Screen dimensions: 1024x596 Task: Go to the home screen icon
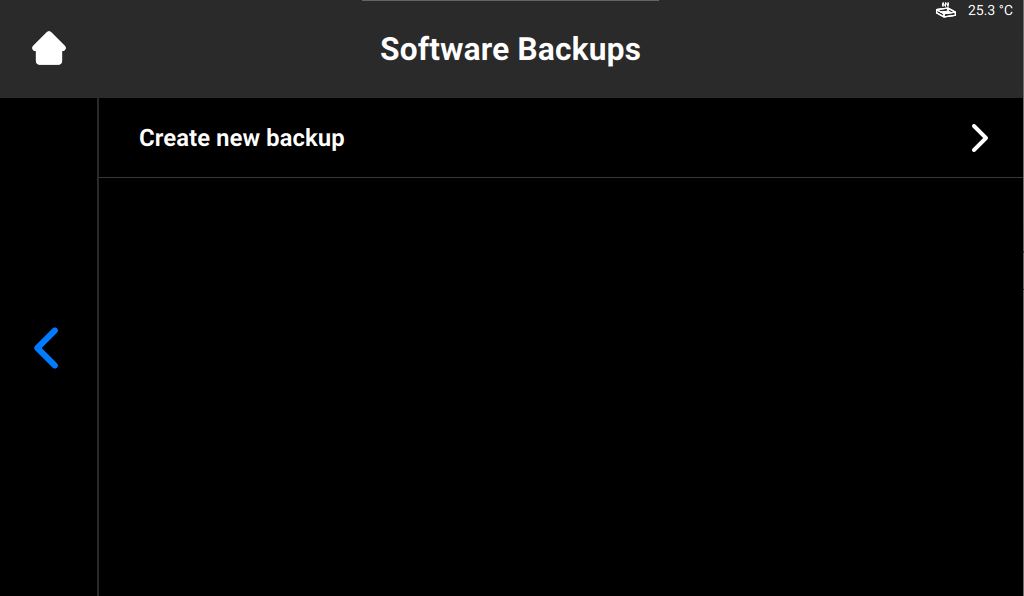click(49, 48)
